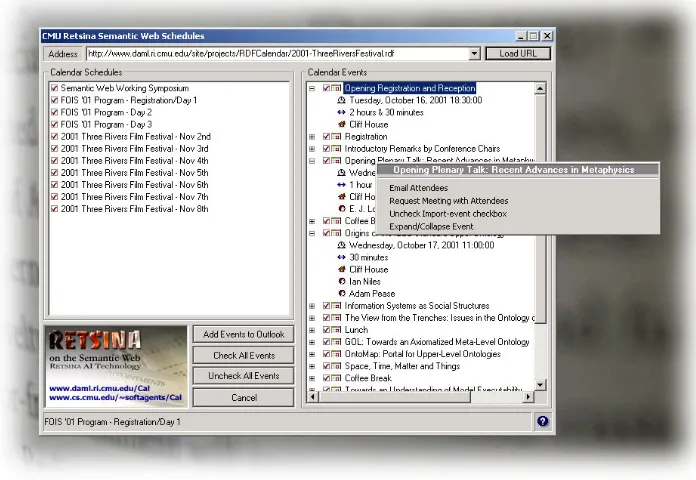Screen dimensions: 696x480
Task: Click duration arrow icon beside 1 hour
Action: [x=341, y=185]
